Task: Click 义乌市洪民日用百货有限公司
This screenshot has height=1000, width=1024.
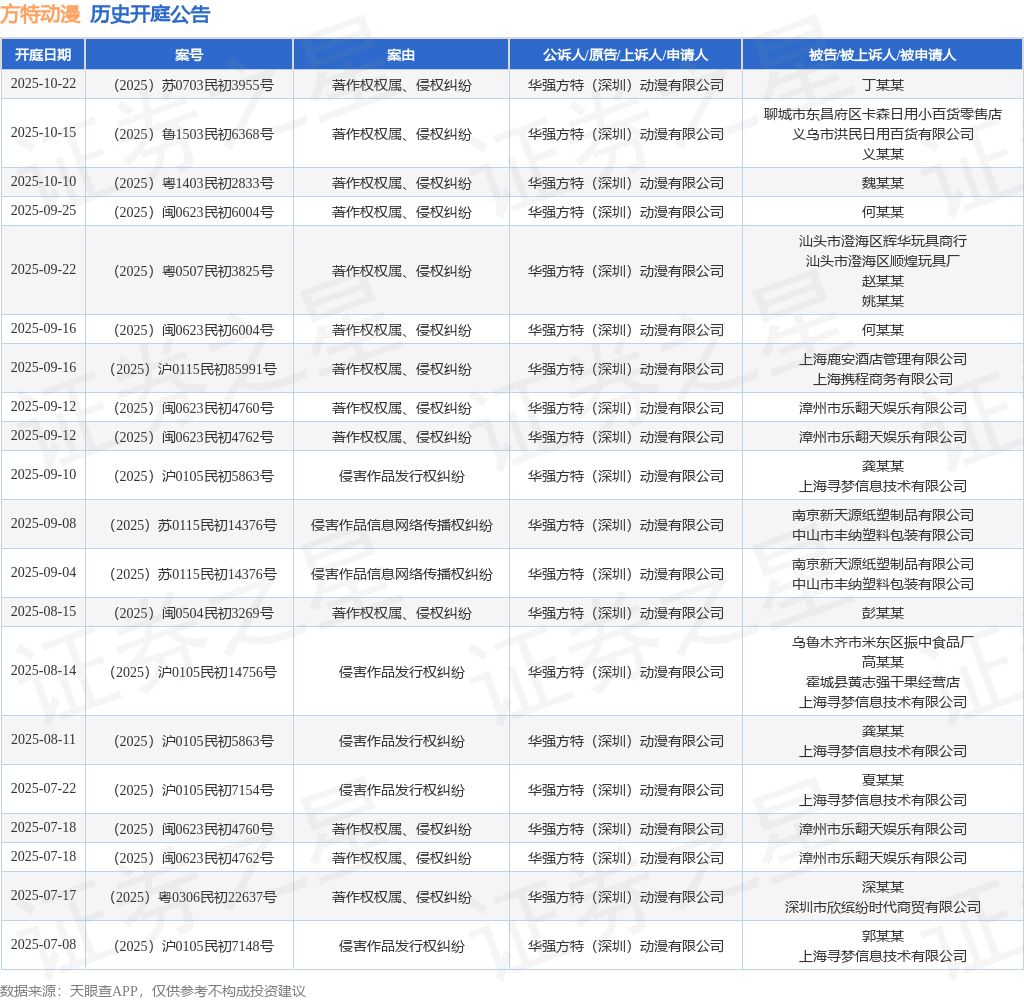Action: pos(882,134)
